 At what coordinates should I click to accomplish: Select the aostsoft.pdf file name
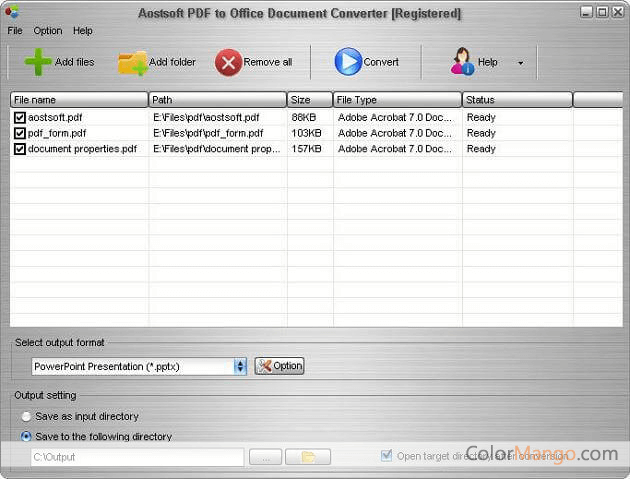point(55,117)
